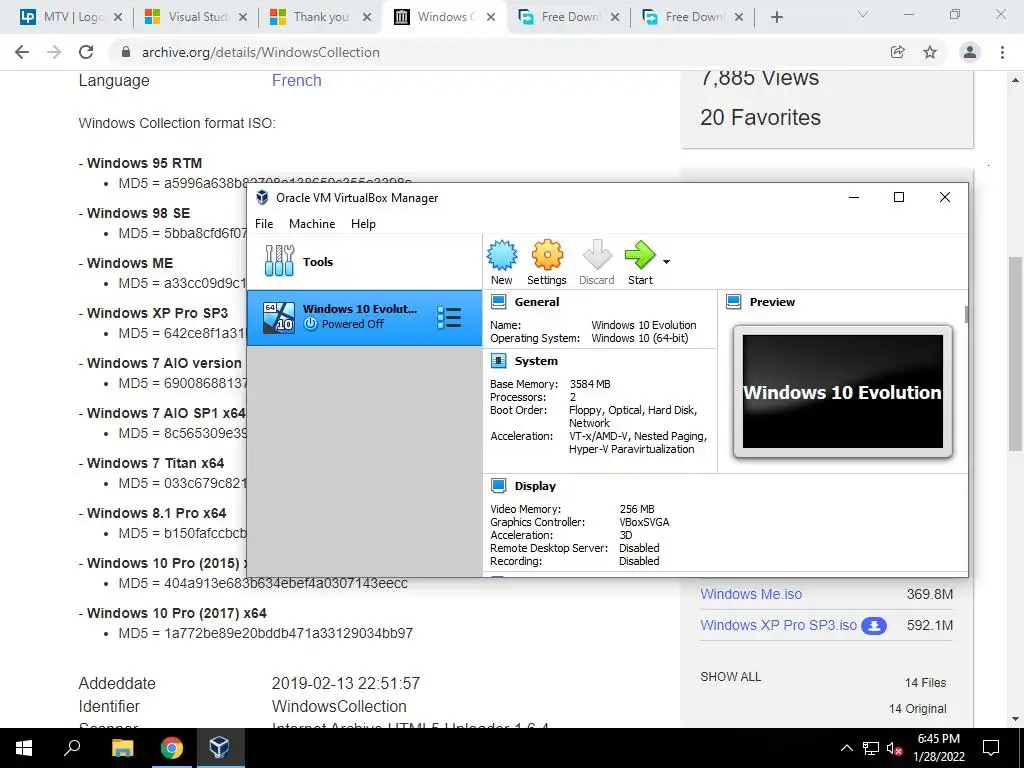Open the Windows XP Pro SP3.iso link
Viewport: 1024px width, 768px height.
click(x=778, y=625)
